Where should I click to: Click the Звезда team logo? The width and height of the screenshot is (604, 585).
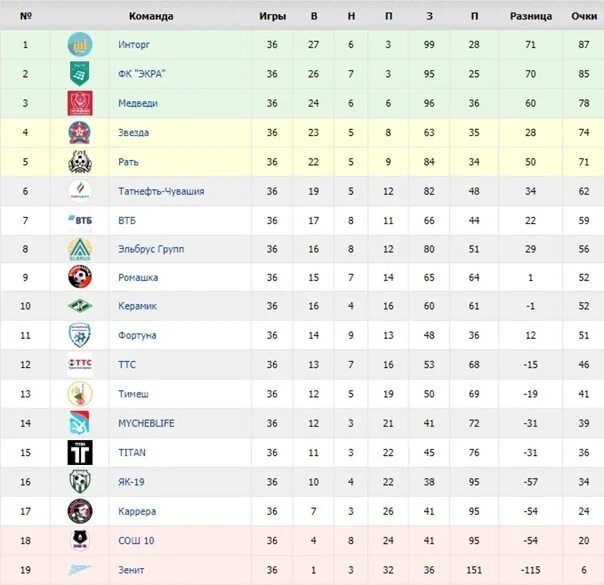80,132
